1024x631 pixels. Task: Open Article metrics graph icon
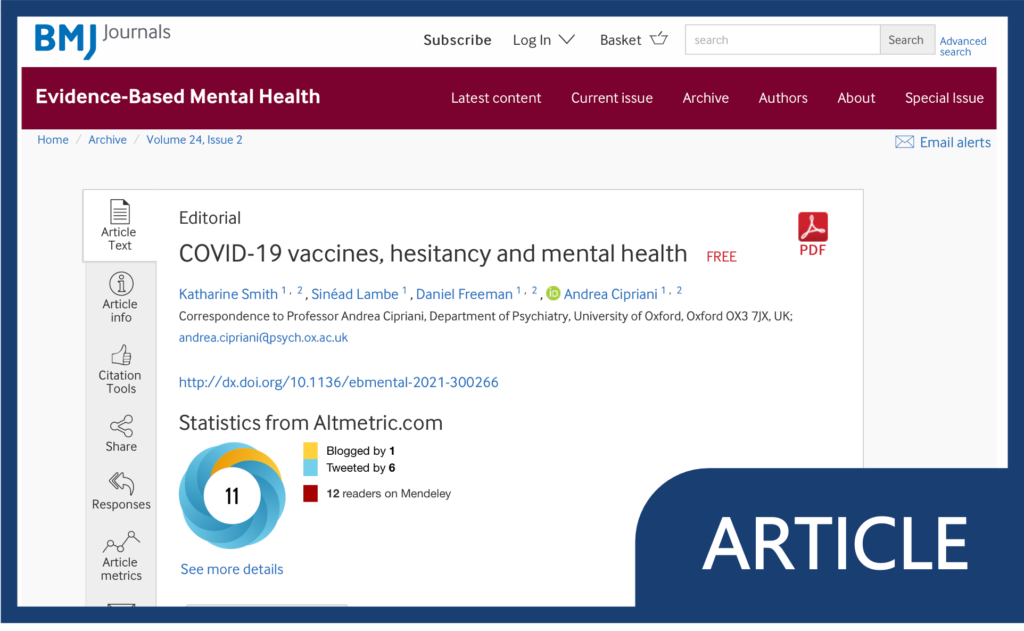pos(121,543)
